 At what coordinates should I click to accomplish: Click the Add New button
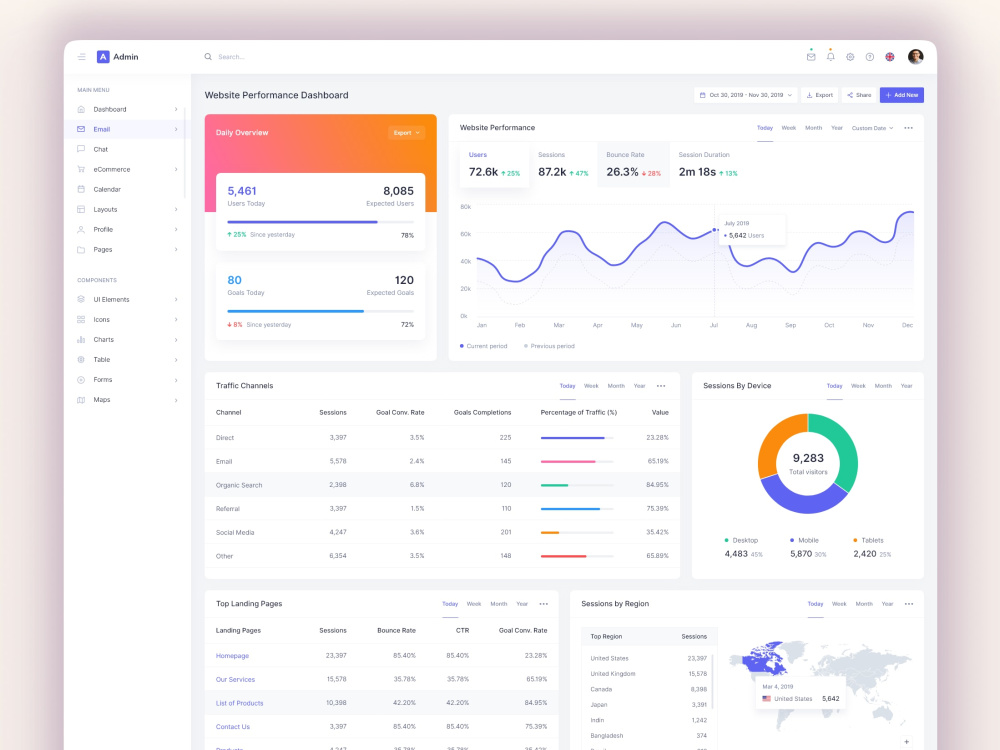(902, 95)
